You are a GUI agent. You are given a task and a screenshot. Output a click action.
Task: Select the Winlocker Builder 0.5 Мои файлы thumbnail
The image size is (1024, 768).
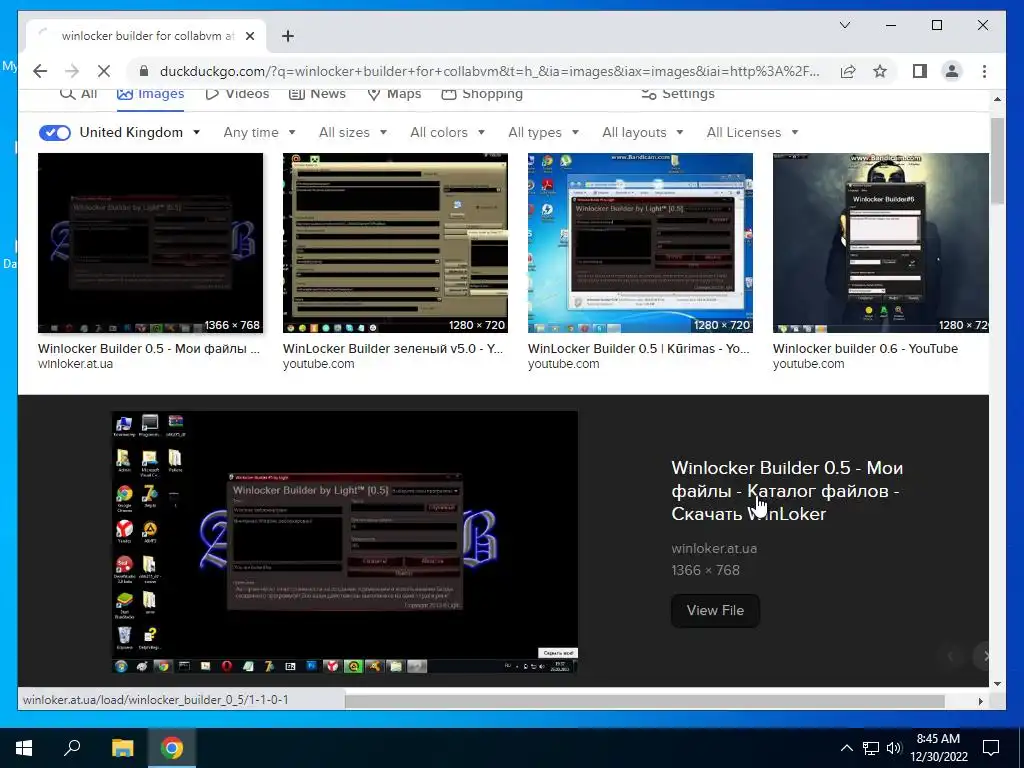[x=150, y=243]
